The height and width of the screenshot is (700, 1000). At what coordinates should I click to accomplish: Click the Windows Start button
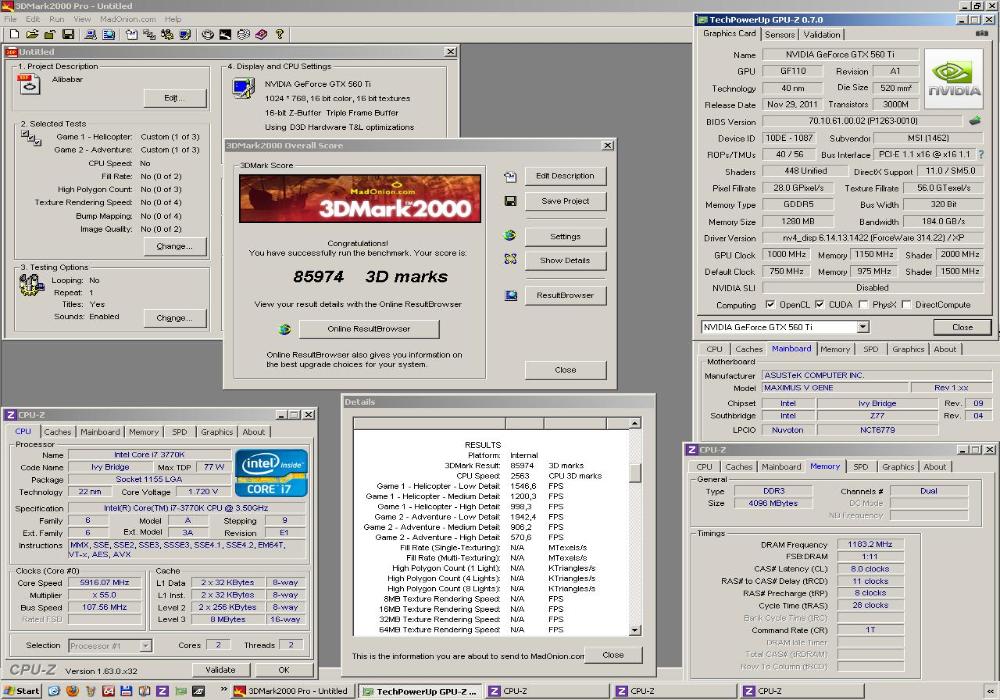[x=22, y=690]
